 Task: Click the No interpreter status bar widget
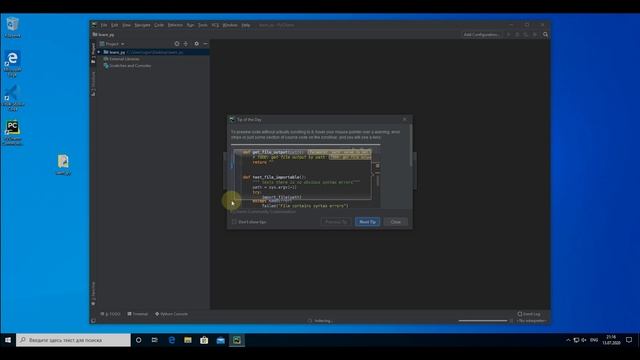coord(531,321)
